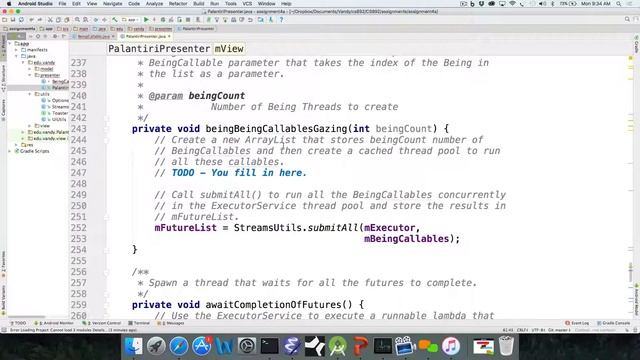Image resolution: width=640 pixels, height=360 pixels.
Task: Open Safari from the dock
Action: 179,346
